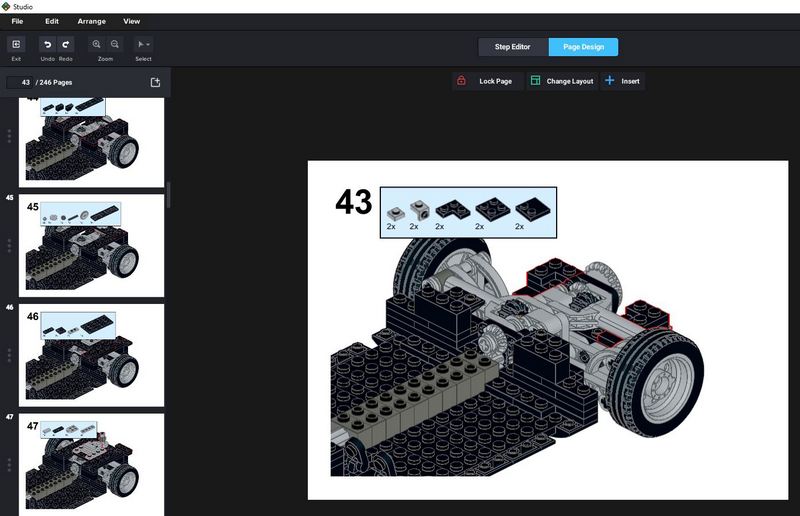This screenshot has width=800, height=516.
Task: Open the Edit menu
Action: click(52, 21)
